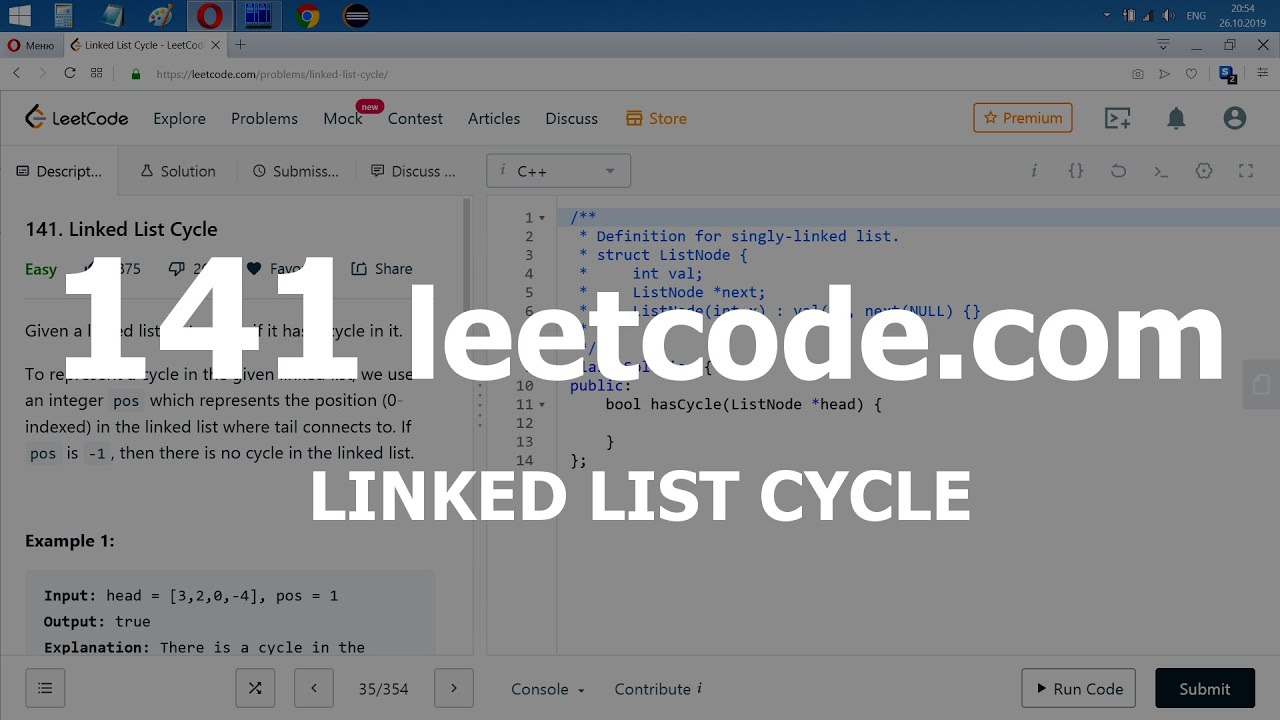The width and height of the screenshot is (1280, 720).
Task: Pick a random problem shuffle icon
Action: 255,688
